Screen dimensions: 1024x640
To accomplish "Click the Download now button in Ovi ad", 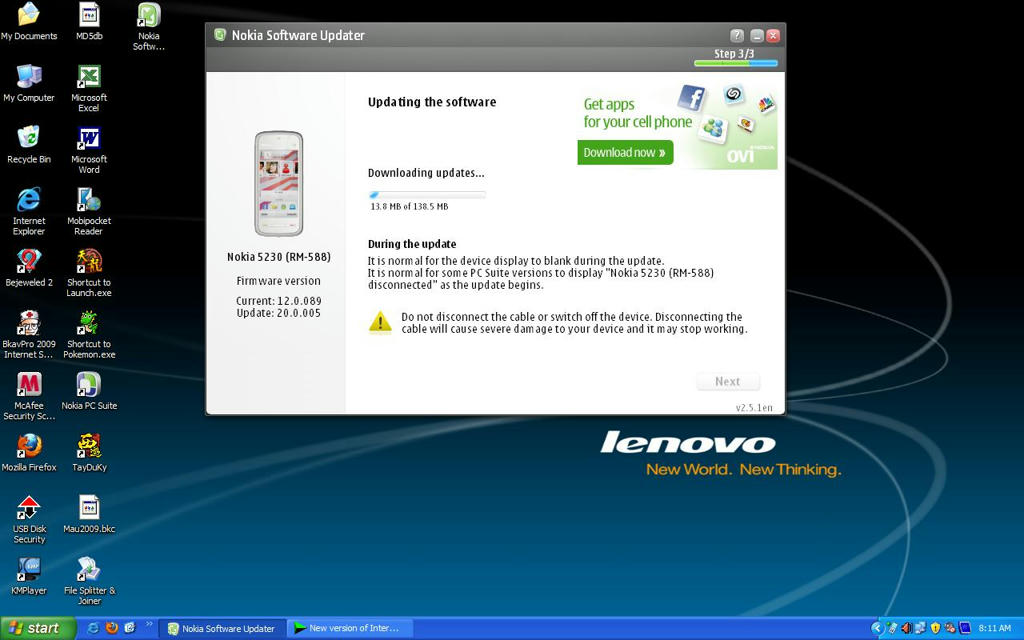I will pos(625,152).
